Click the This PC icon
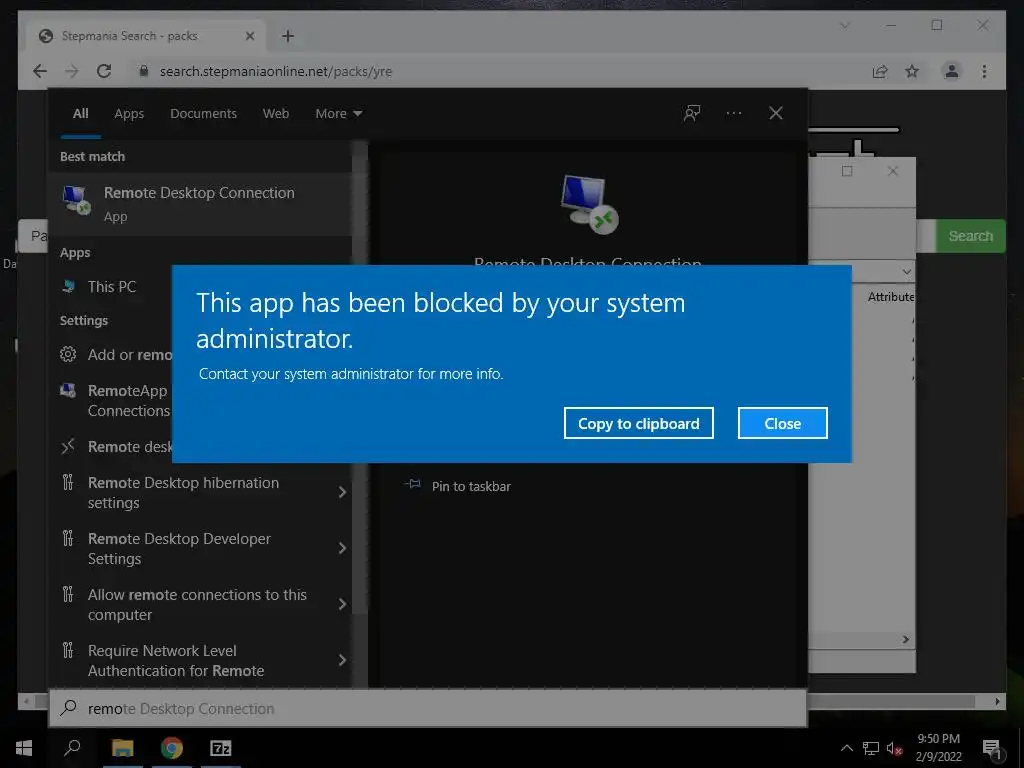 point(68,286)
